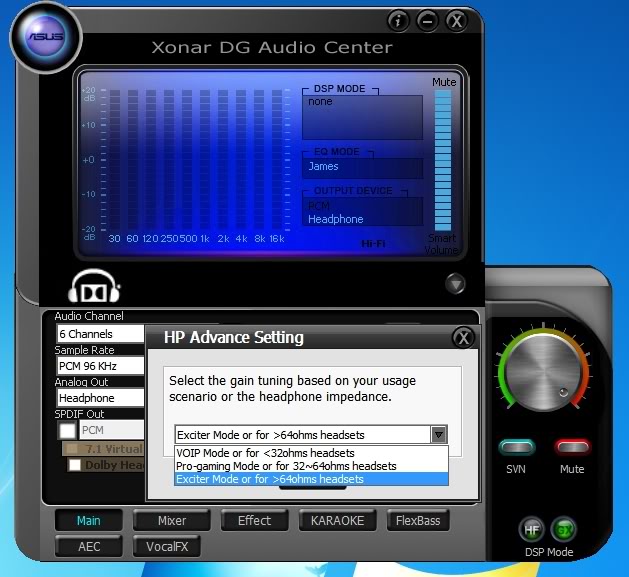Click the Hi-Fi indicator in display

(373, 244)
